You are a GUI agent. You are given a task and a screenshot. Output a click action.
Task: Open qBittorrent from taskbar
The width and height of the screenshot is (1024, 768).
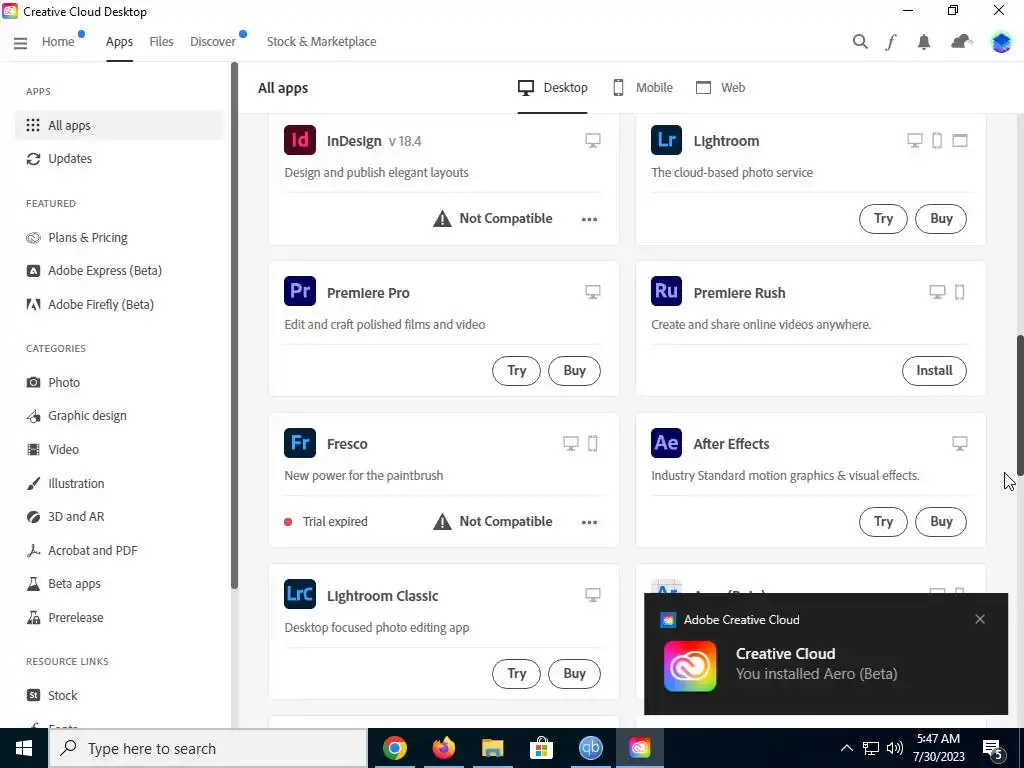click(x=590, y=748)
